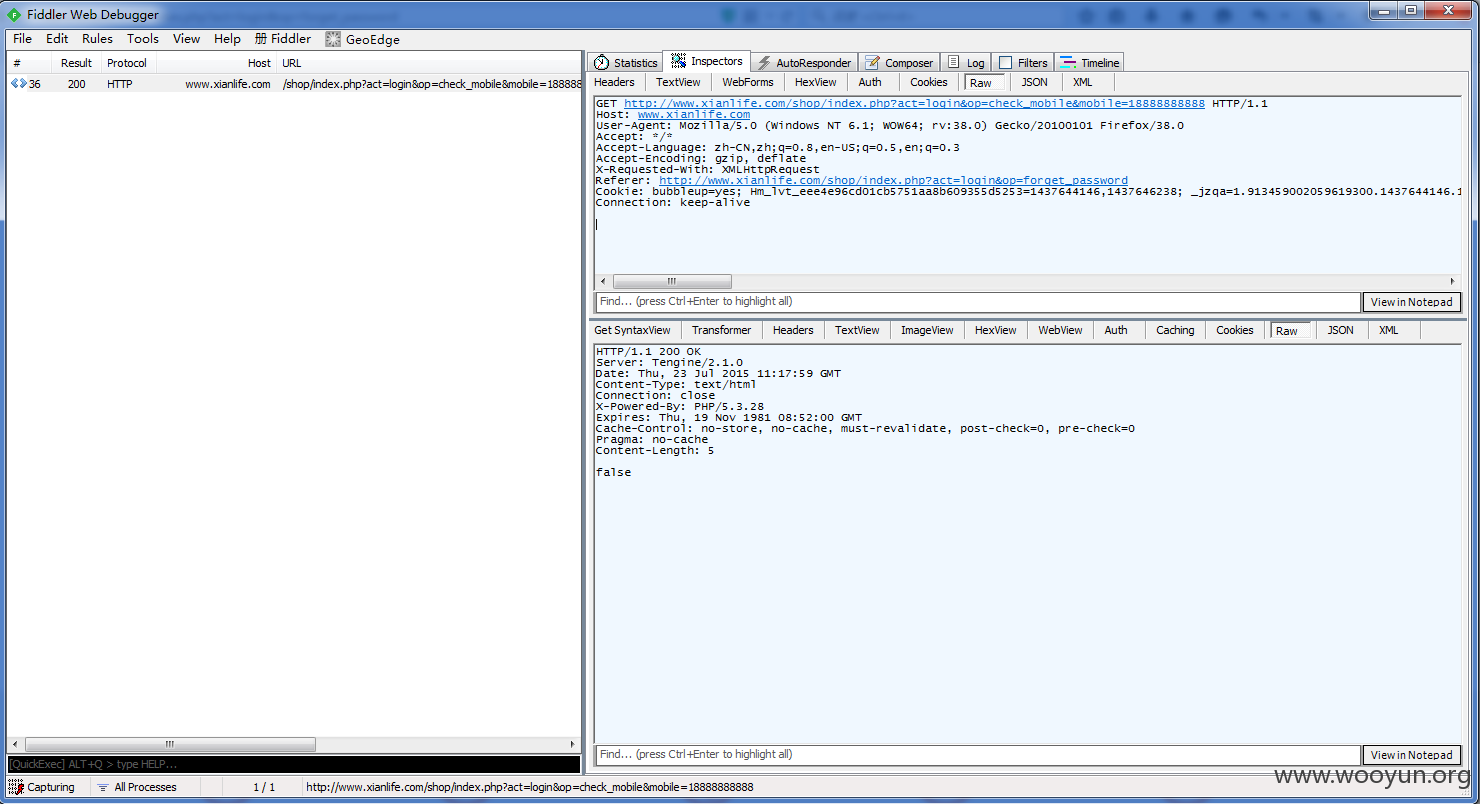Click 'false' response body text
This screenshot has width=1480, height=804.
613,472
